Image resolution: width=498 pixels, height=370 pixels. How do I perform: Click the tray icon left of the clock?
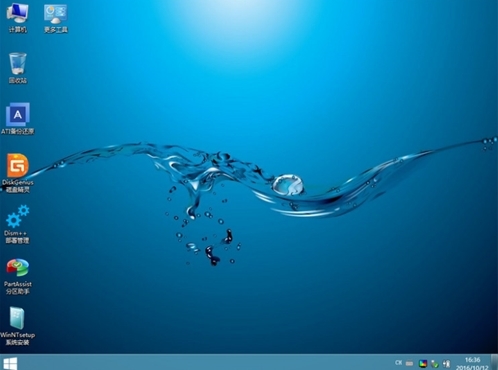(446, 363)
